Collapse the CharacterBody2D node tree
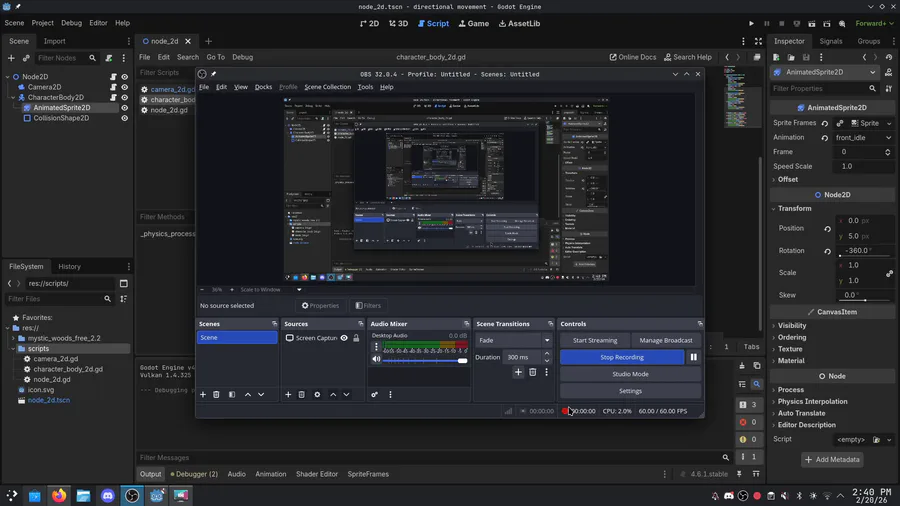 coord(13,98)
